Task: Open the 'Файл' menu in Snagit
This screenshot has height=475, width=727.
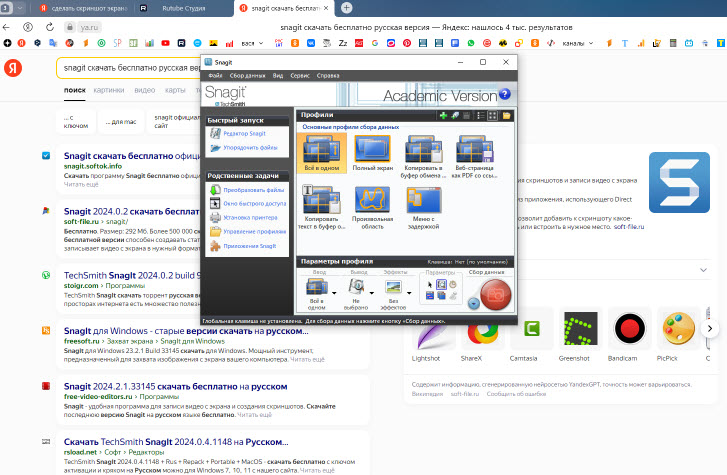Action: [215, 76]
